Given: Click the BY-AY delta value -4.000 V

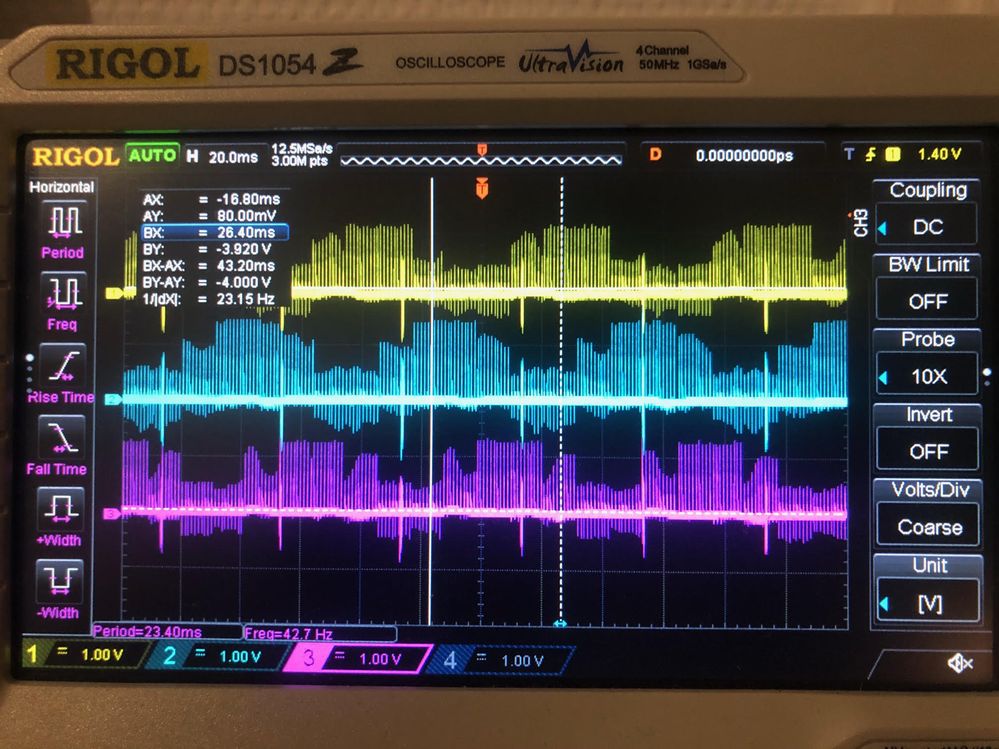Looking at the screenshot, I should pyautogui.click(x=244, y=282).
